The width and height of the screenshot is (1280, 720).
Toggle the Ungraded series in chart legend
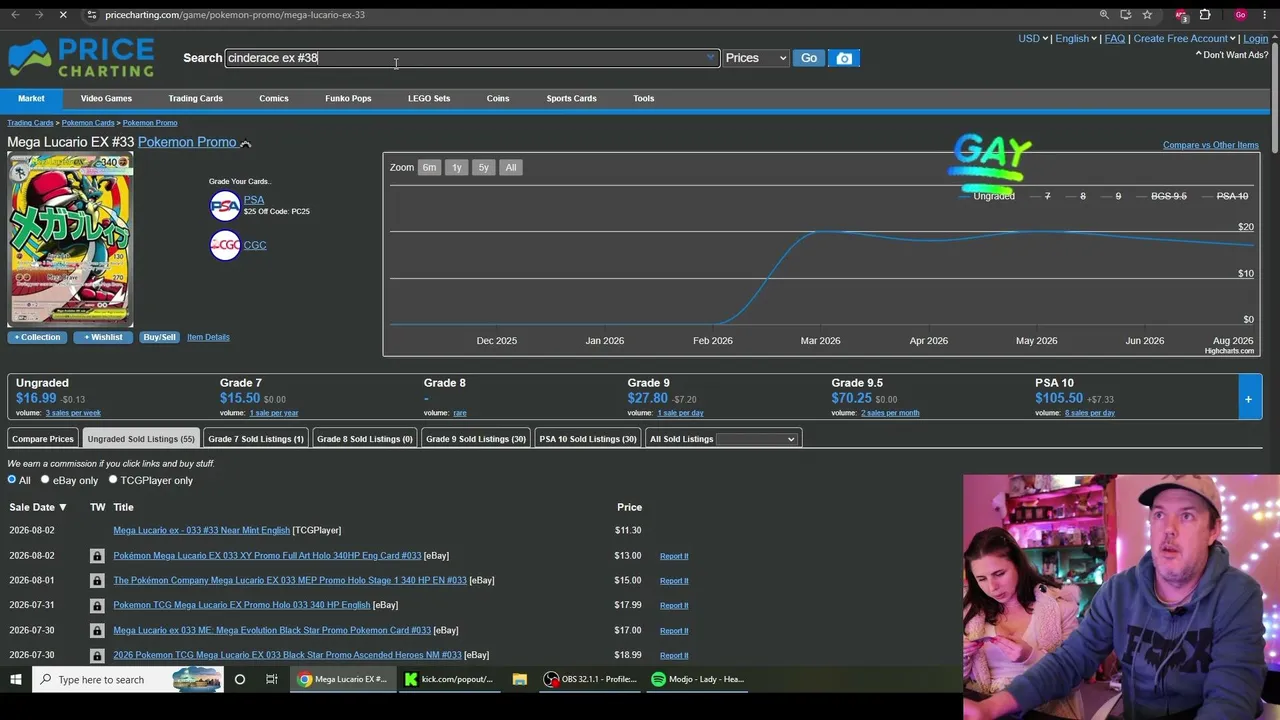point(986,196)
